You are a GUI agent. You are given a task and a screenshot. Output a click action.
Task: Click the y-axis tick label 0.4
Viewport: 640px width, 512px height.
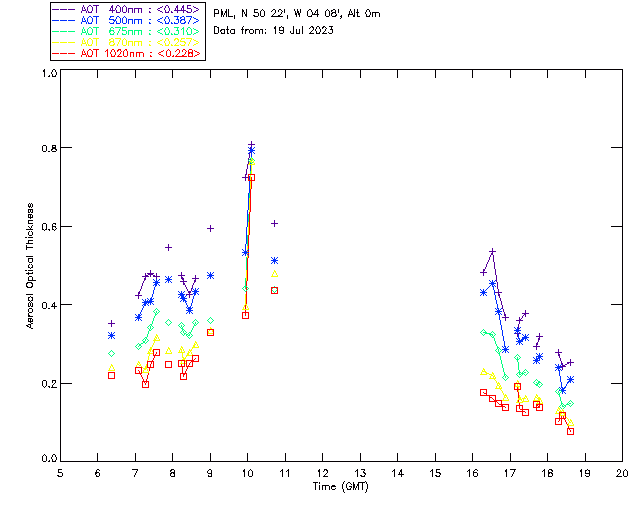49,305
